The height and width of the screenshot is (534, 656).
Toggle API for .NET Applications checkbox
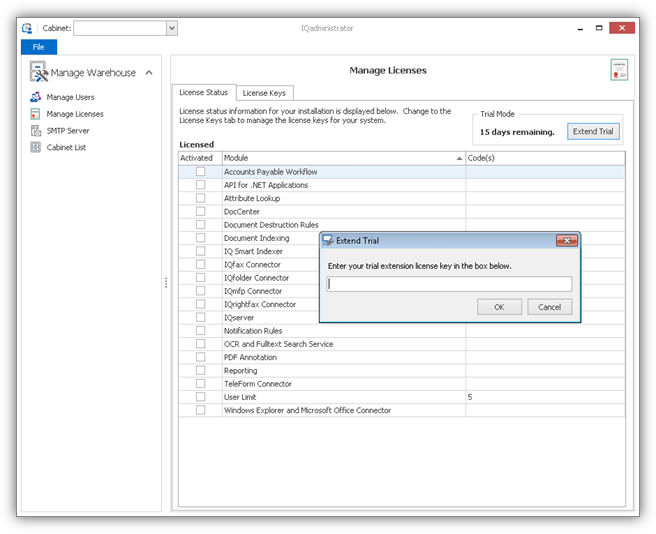tap(201, 185)
